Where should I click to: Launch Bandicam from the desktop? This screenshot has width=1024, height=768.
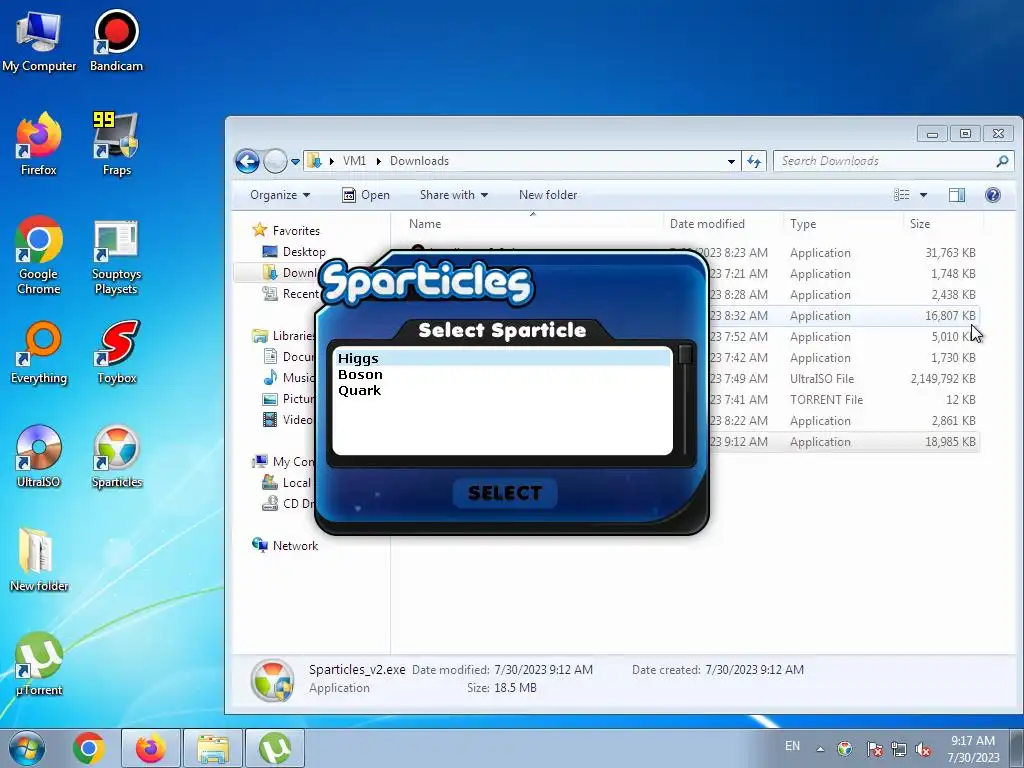[x=116, y=42]
